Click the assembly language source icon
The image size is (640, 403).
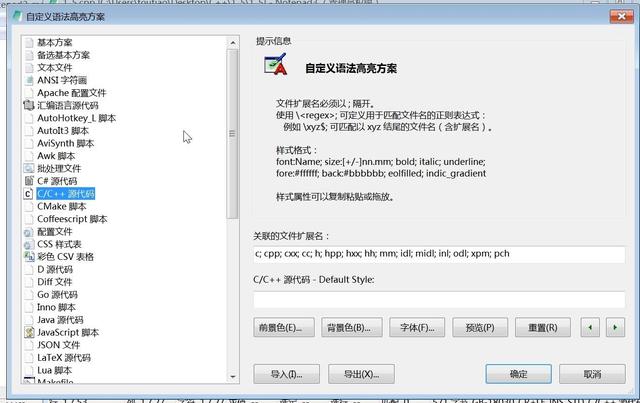[x=29, y=105]
